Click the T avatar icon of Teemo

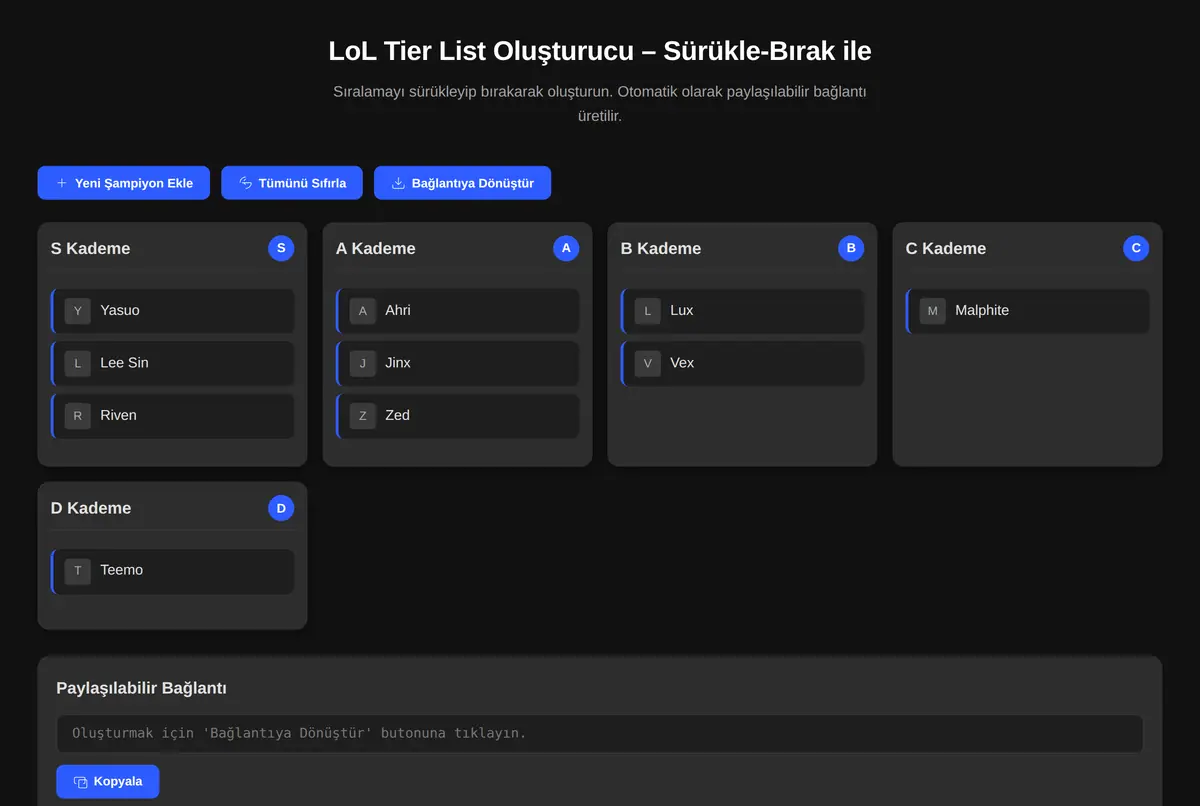[x=78, y=571]
